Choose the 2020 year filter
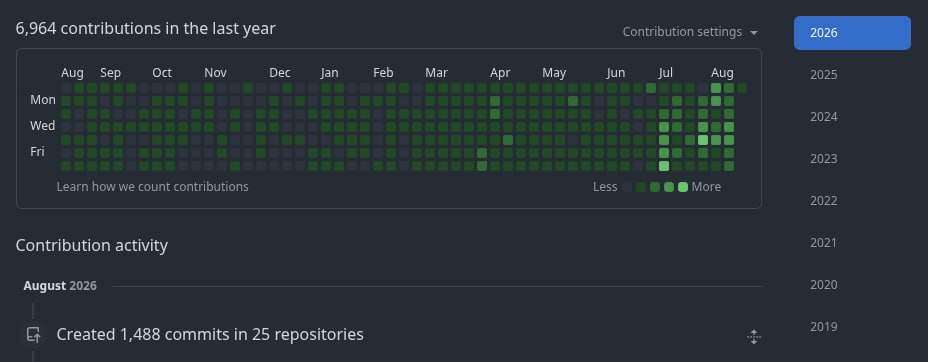Screen dimensions: 928x362 click(x=824, y=285)
